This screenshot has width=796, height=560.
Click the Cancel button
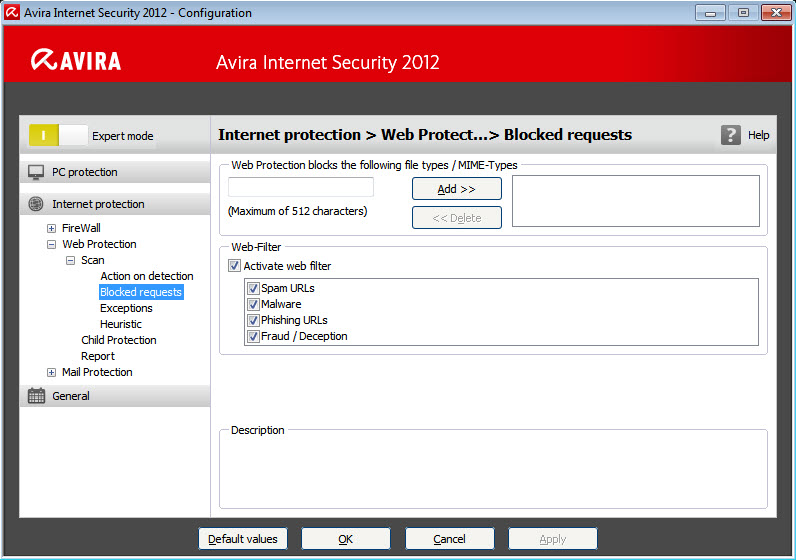click(449, 539)
